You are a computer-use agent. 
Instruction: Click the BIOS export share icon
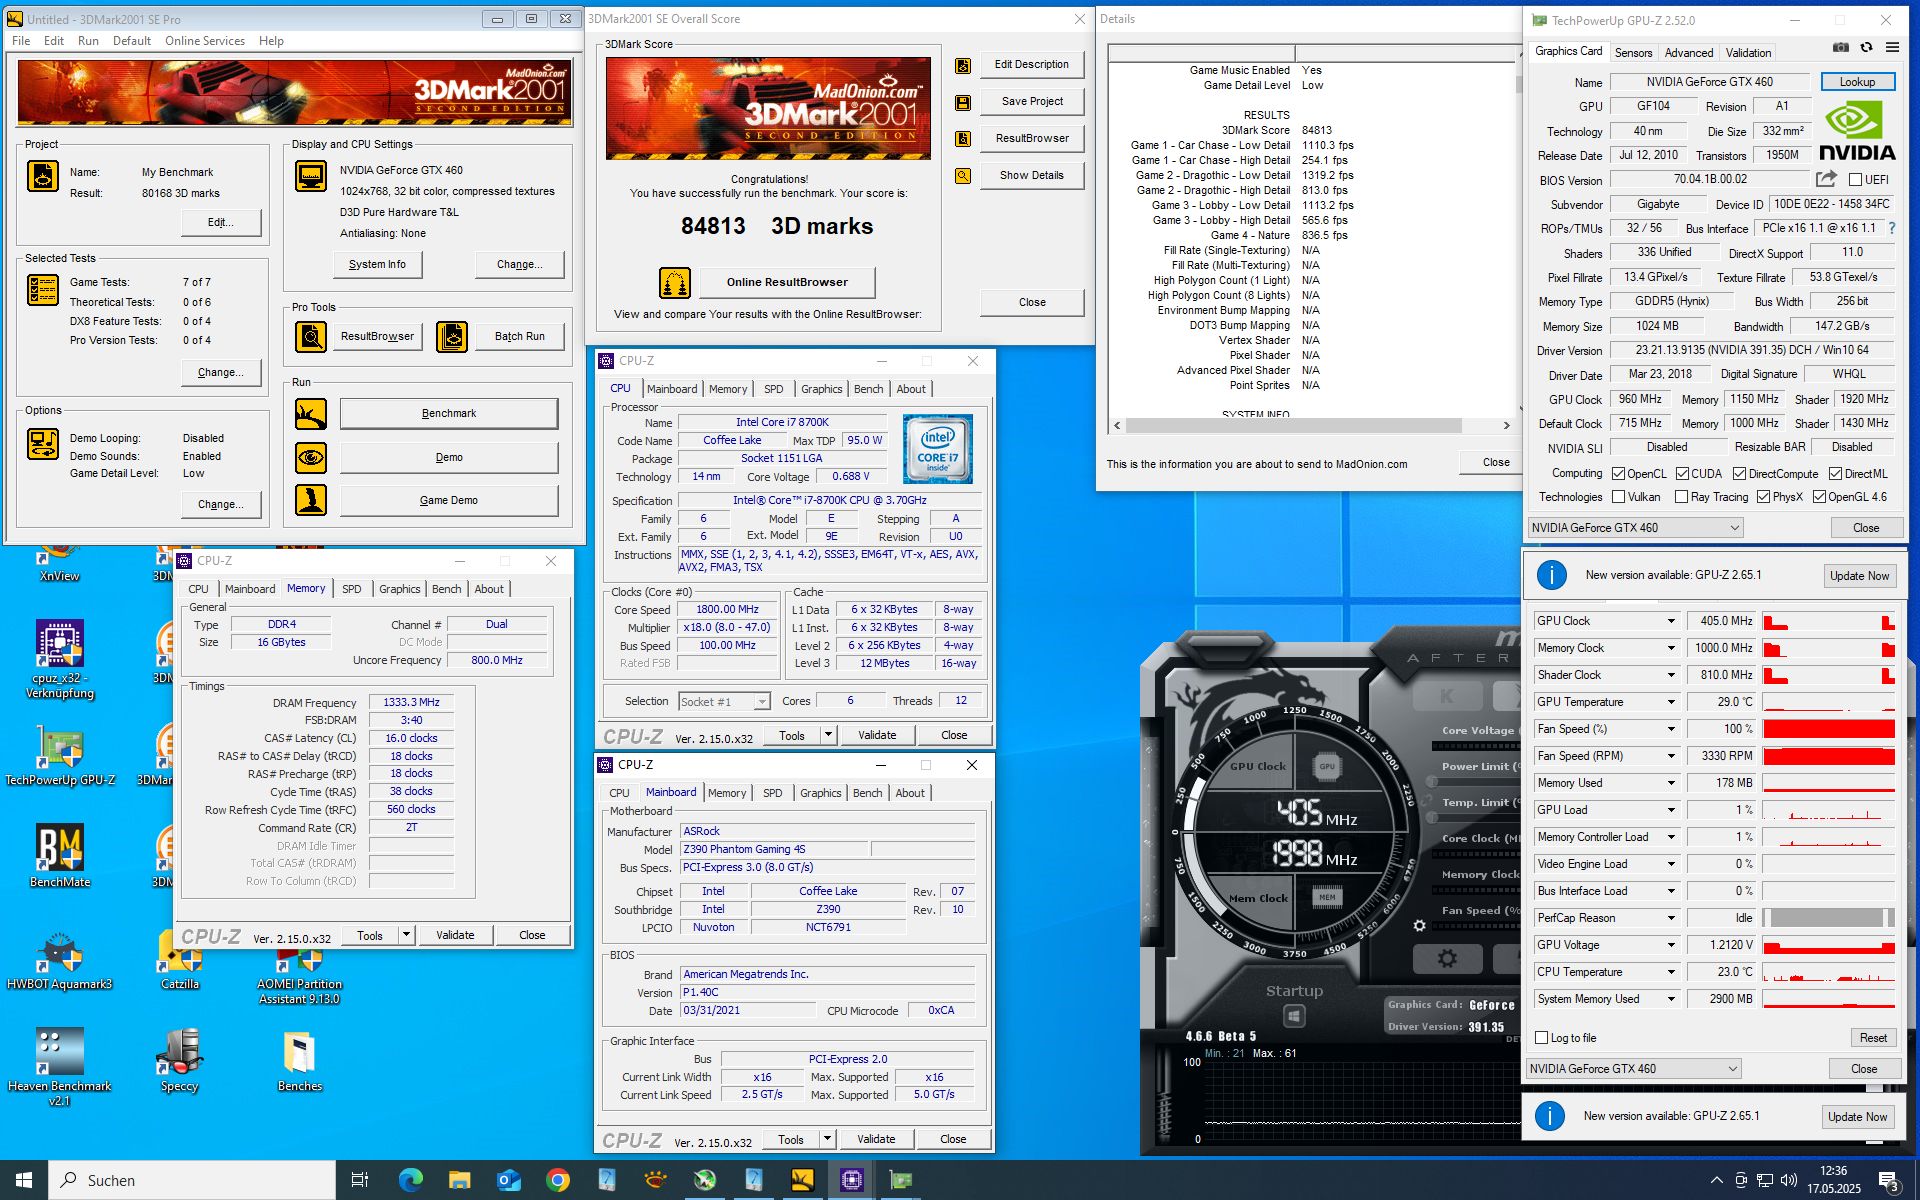click(1826, 179)
